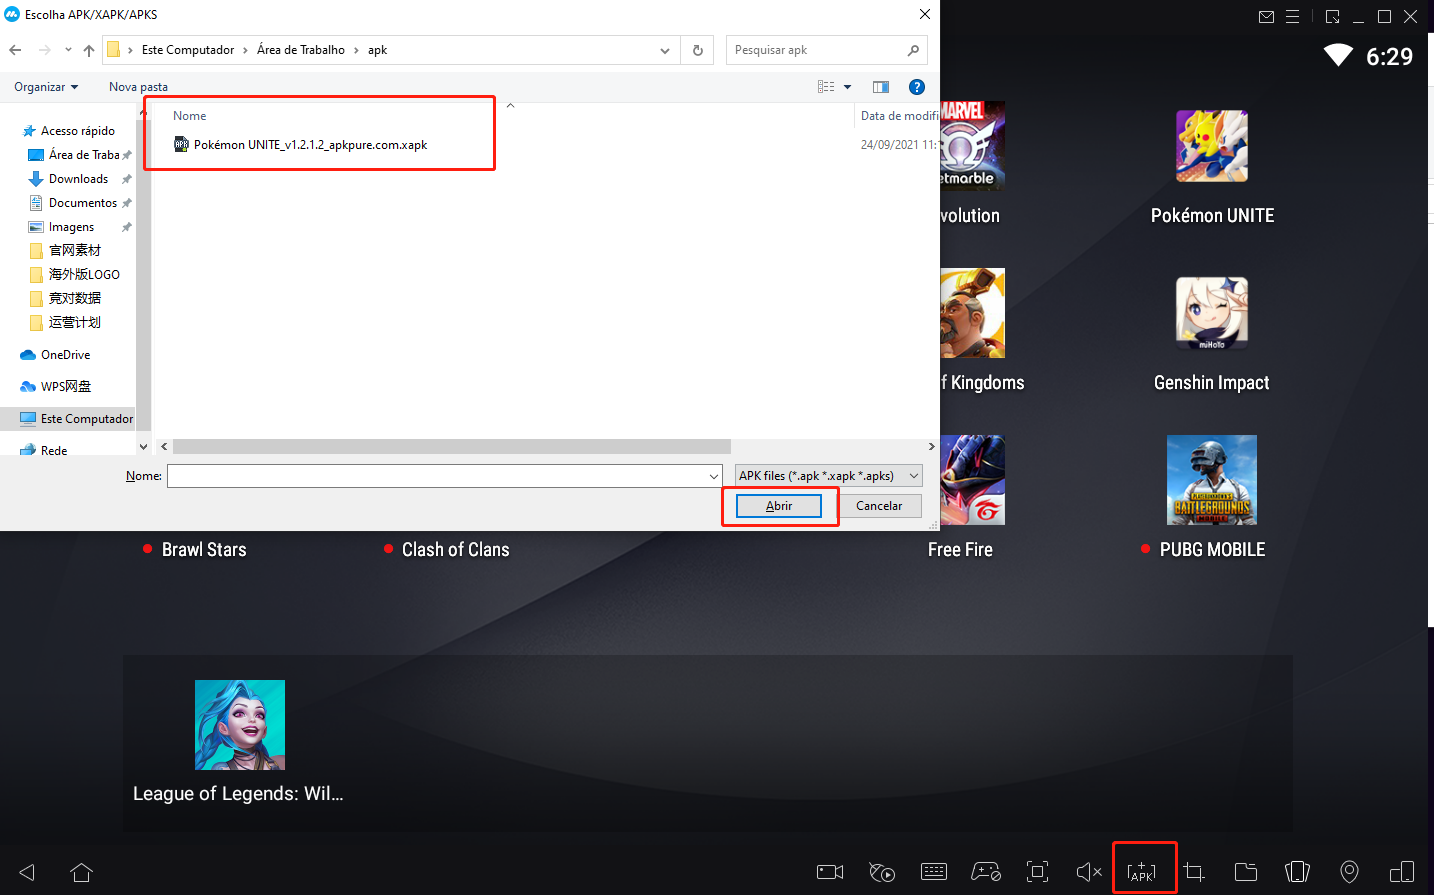
Task: Mute the emulator audio
Action: click(x=1089, y=871)
